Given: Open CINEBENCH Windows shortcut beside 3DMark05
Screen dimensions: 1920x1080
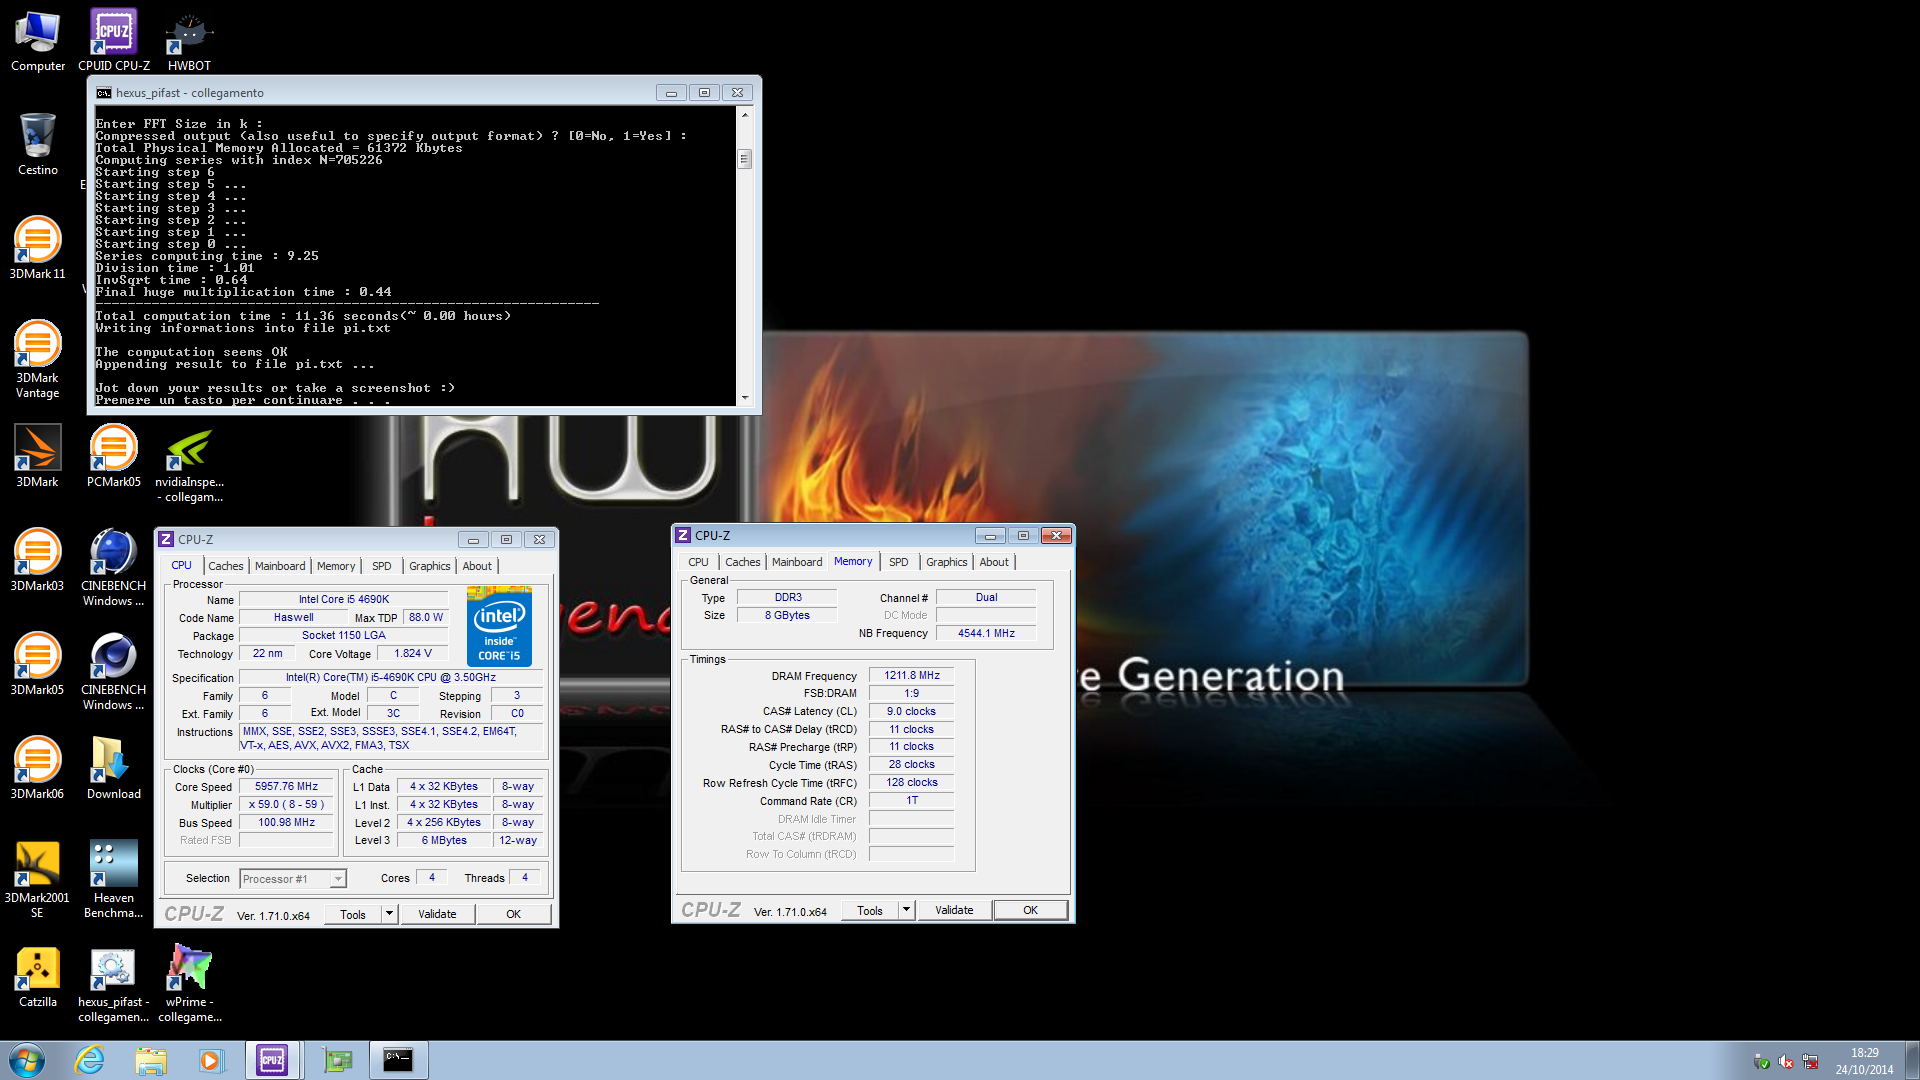Looking at the screenshot, I should 114,672.
